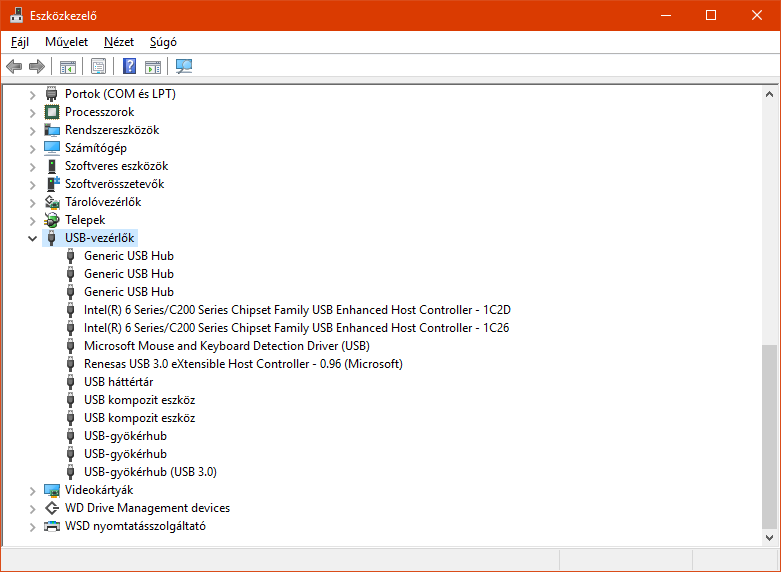Open the Properties toolbar icon

click(99, 66)
